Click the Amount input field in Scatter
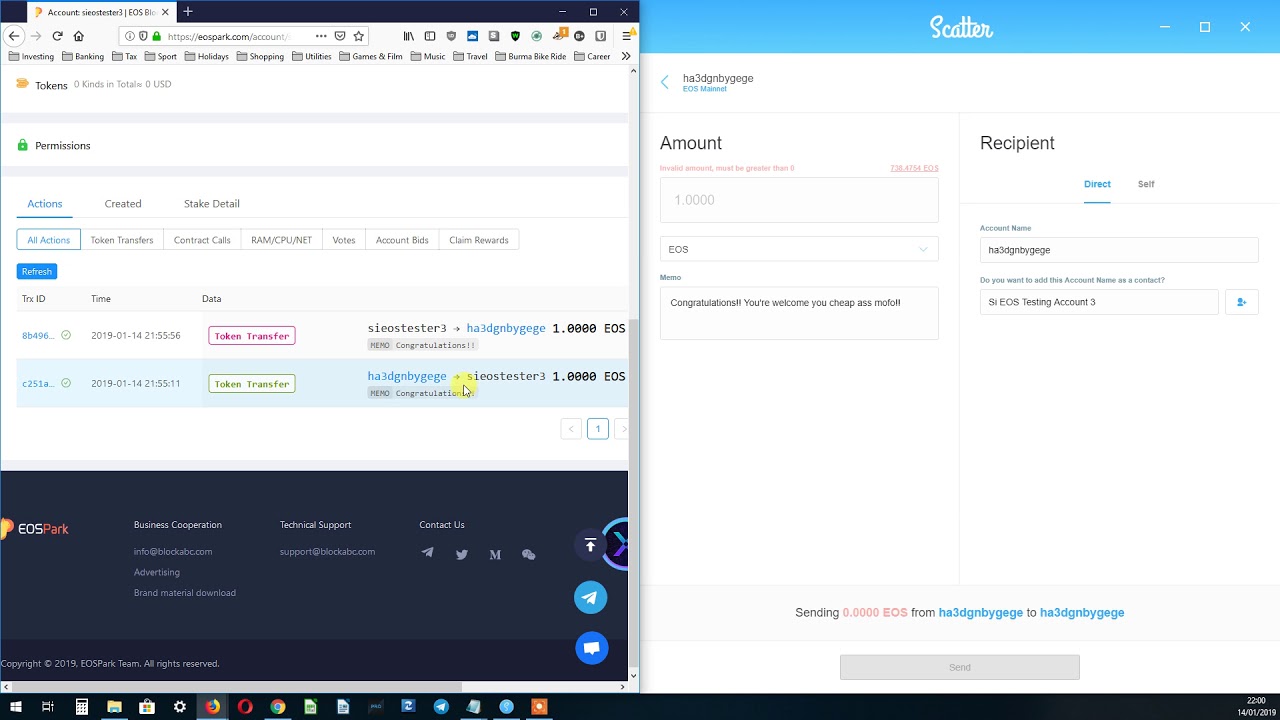This screenshot has height=720, width=1280. pyautogui.click(x=799, y=200)
